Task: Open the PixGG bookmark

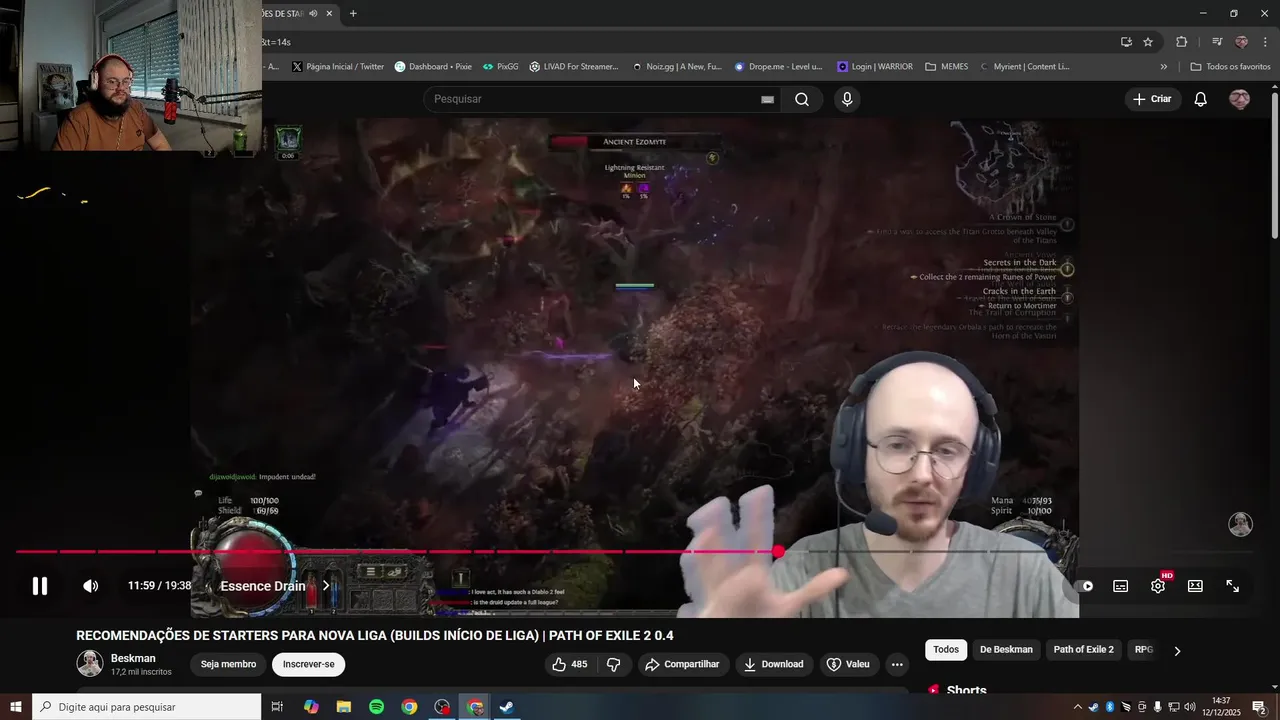Action: pos(501,67)
